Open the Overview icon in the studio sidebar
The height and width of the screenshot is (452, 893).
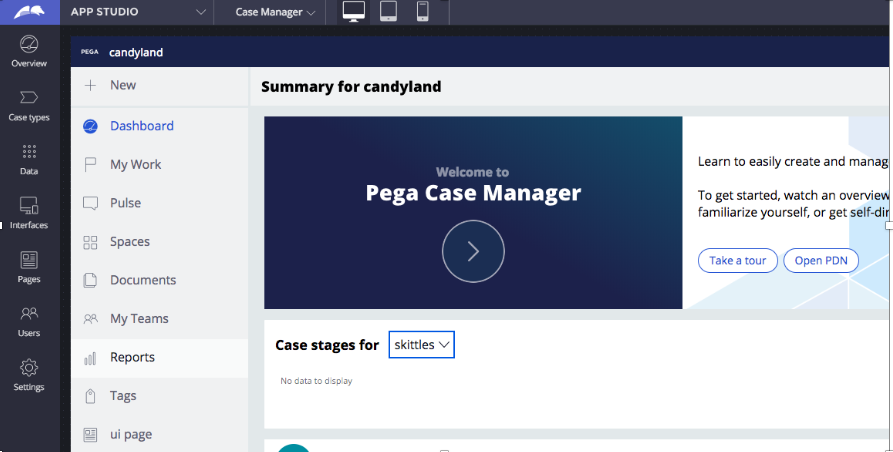point(29,44)
